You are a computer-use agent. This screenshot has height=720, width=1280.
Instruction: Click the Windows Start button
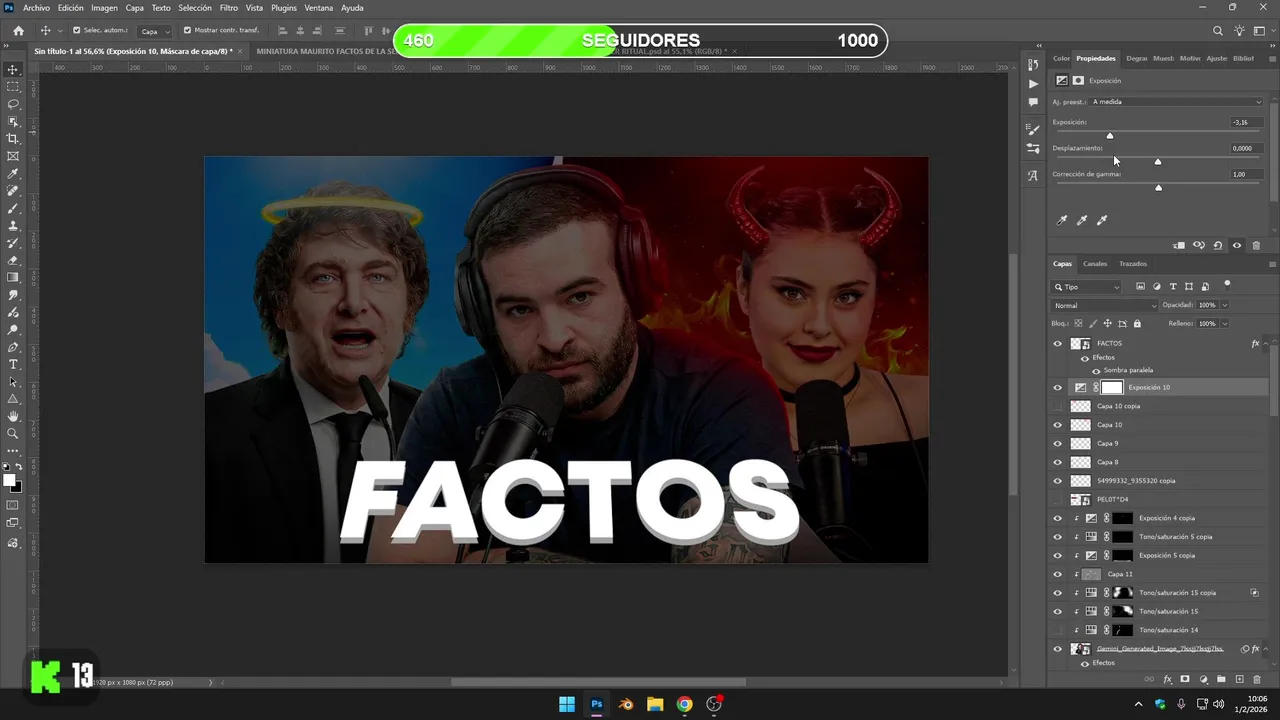pos(567,704)
